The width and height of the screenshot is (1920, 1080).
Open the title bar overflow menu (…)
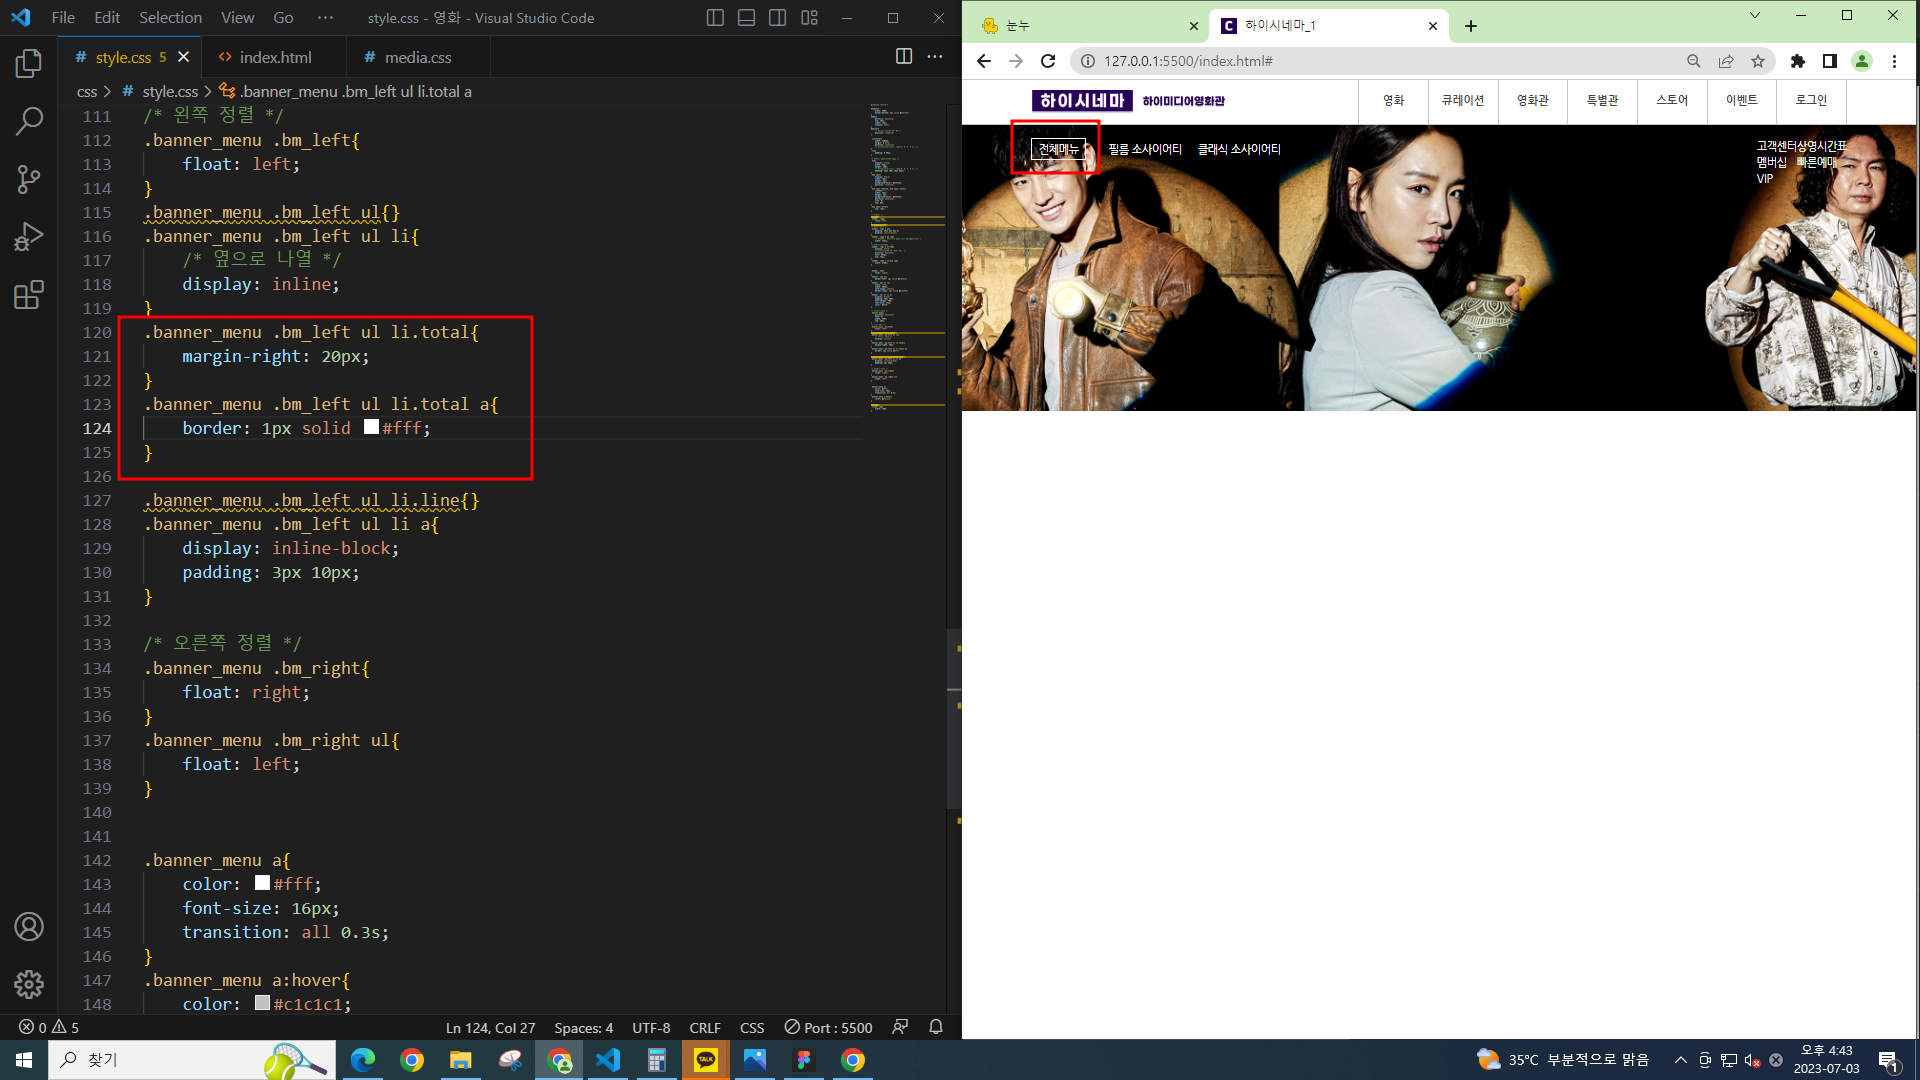tap(325, 18)
